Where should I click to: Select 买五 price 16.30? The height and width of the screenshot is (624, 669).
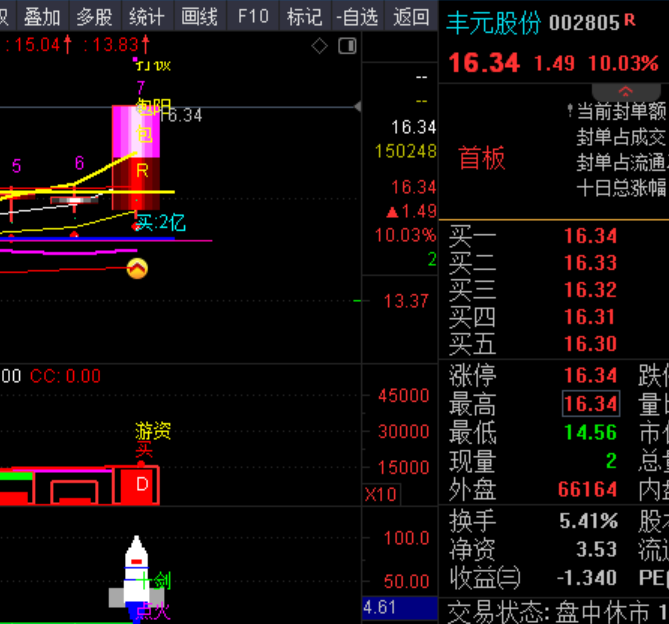[x=590, y=344]
